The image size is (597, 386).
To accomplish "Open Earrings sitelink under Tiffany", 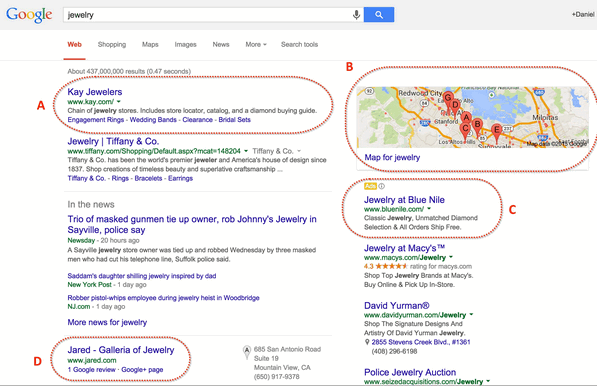I will [180, 178].
